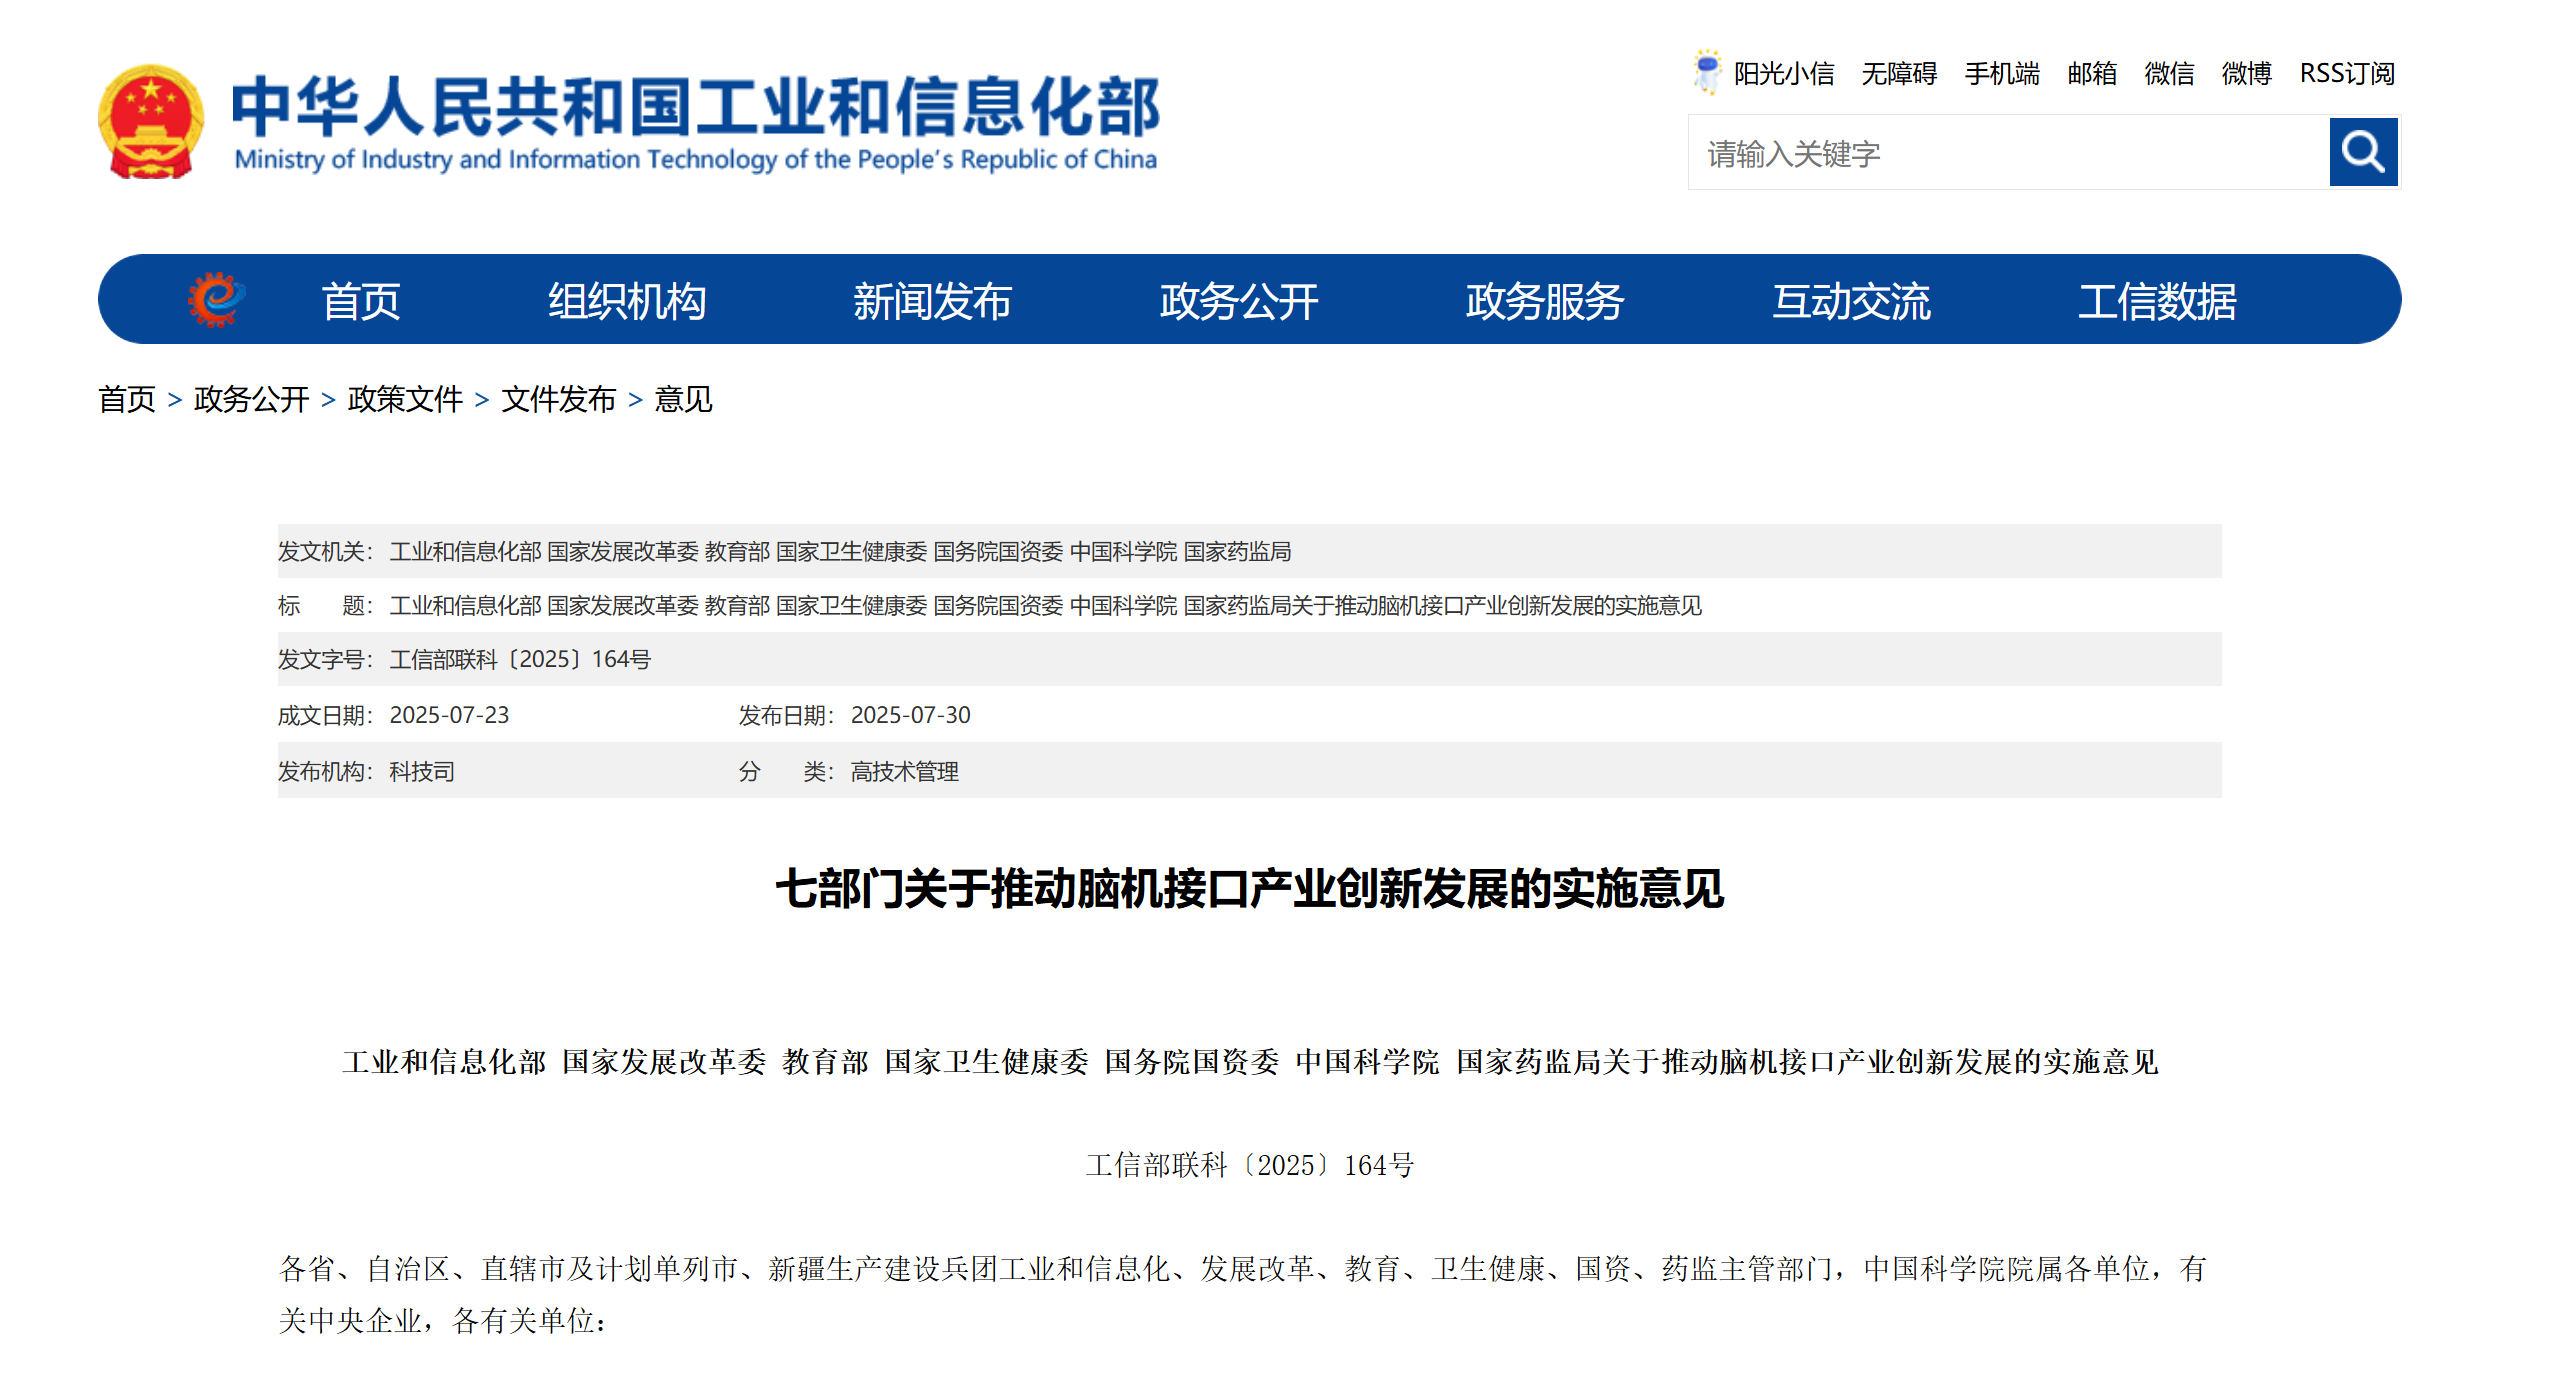Click the 无障碍 accessibility link

[1898, 74]
